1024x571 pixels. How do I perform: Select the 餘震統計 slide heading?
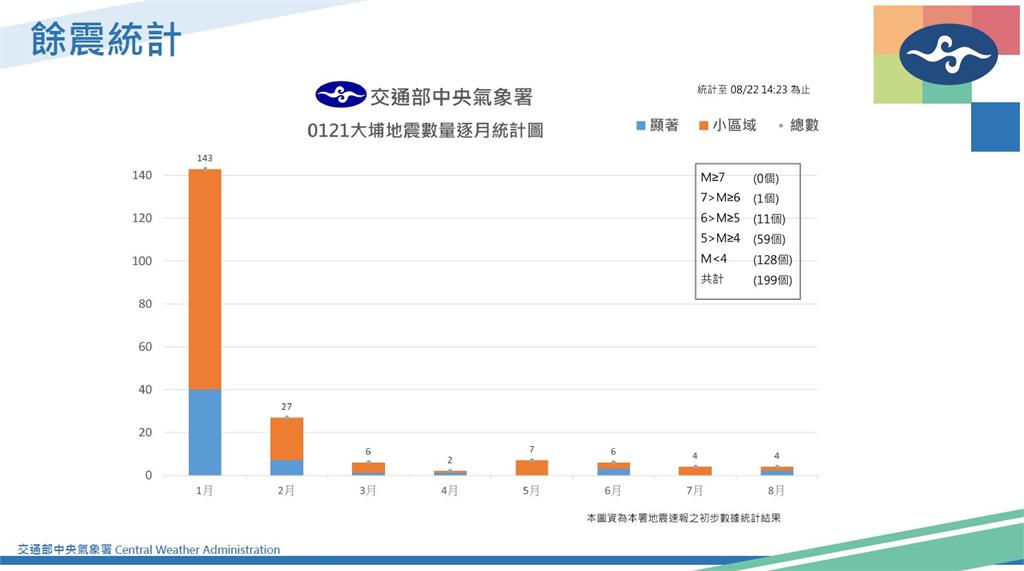click(105, 39)
